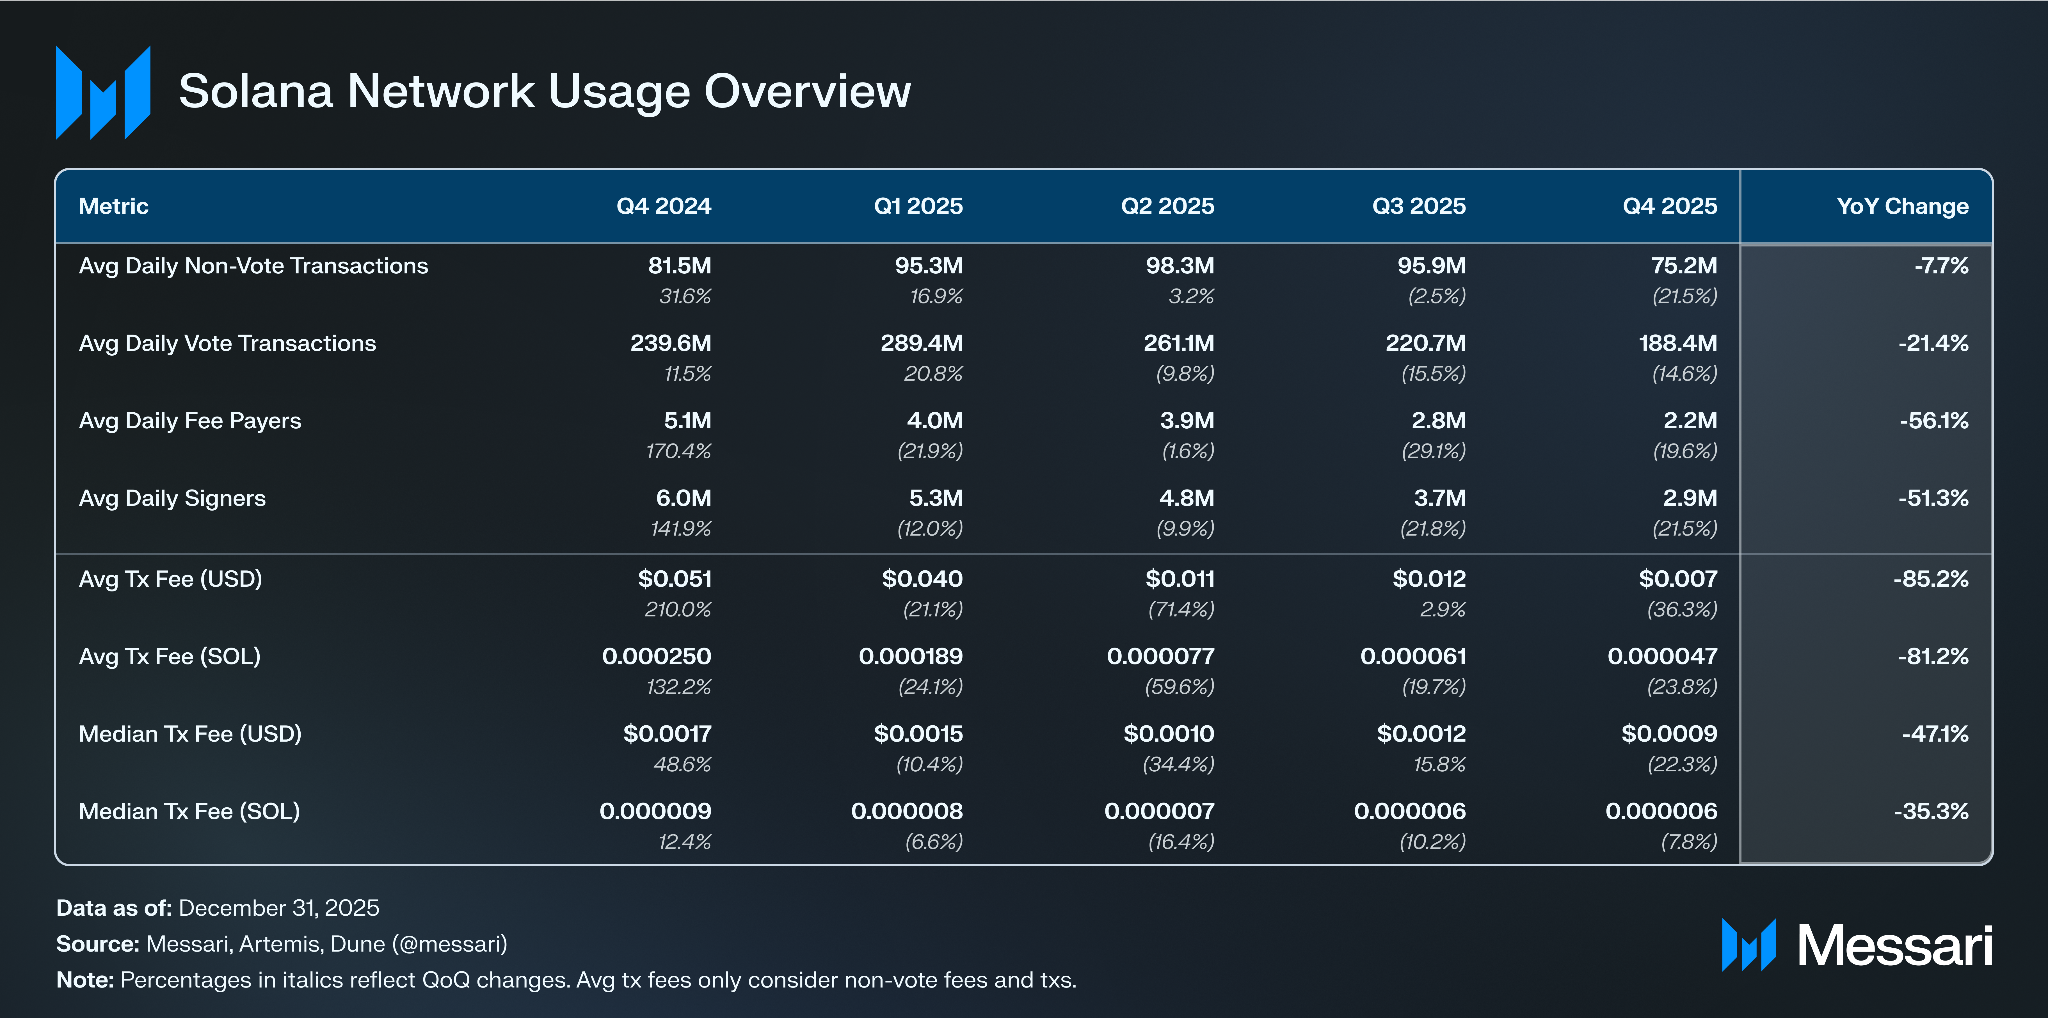This screenshot has width=2048, height=1018.
Task: Click the 'Q4 2024' column header
Action: [x=663, y=206]
